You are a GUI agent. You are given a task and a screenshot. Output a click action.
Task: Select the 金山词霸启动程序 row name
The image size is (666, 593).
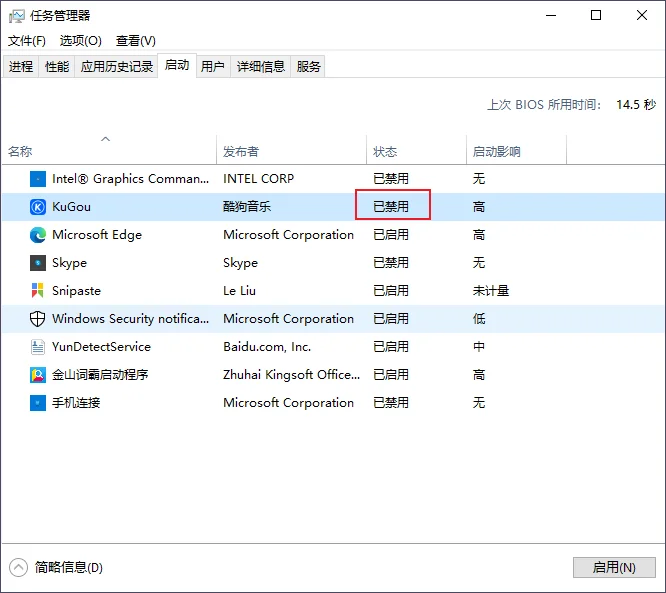pyautogui.click(x=100, y=375)
